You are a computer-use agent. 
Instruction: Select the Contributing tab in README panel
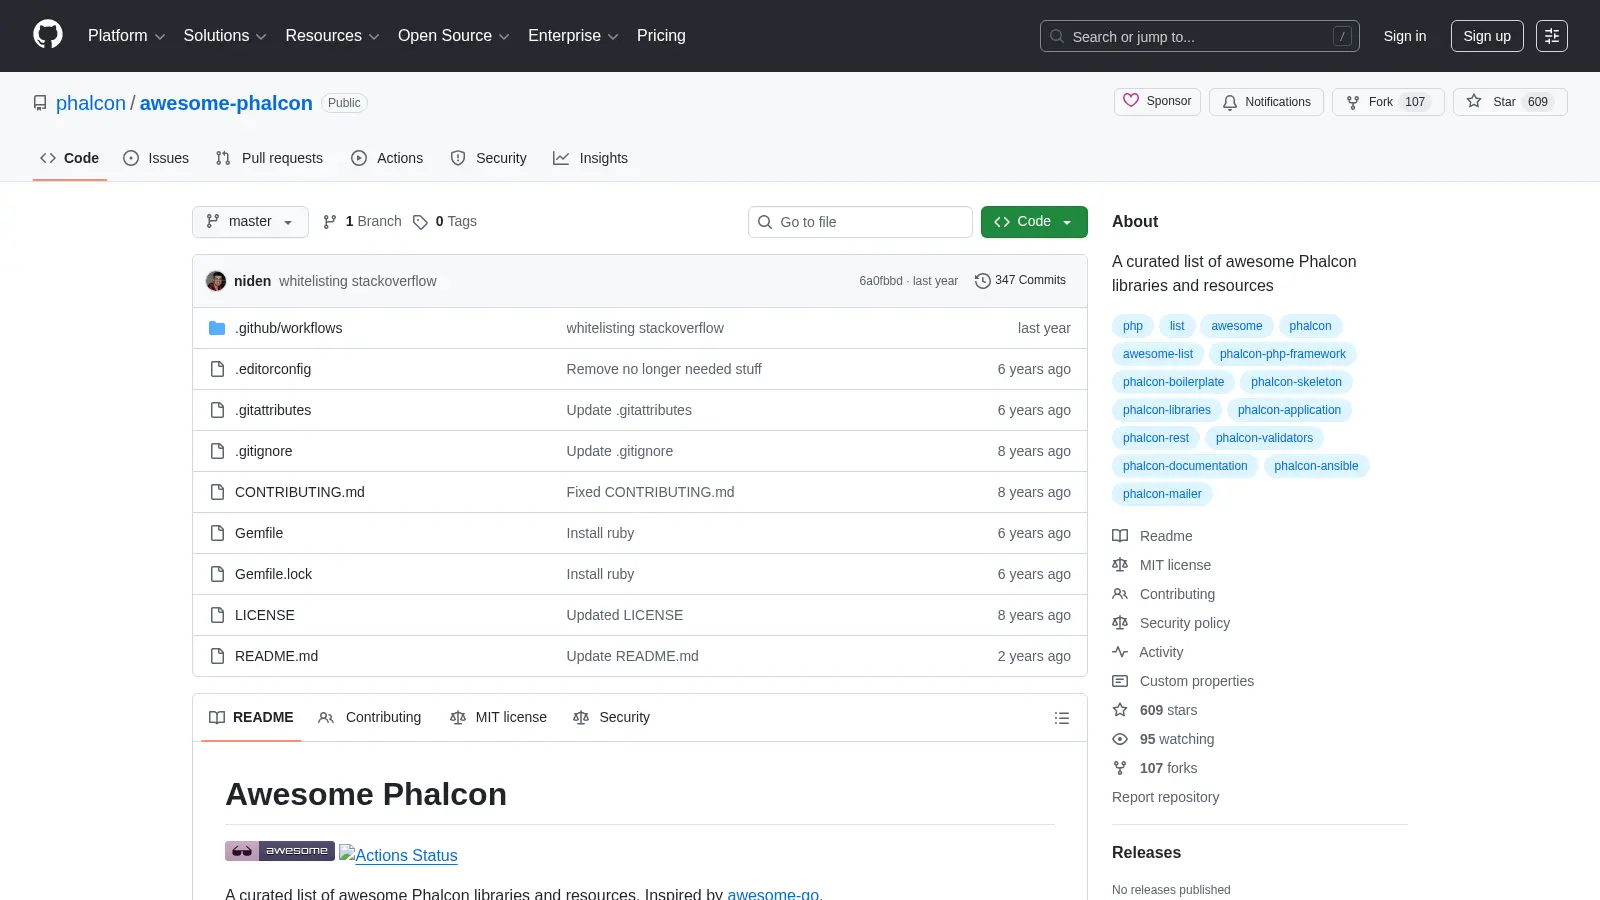click(370, 718)
